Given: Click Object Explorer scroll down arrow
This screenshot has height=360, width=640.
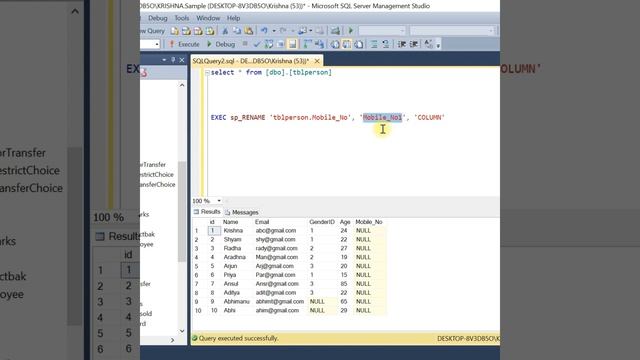Looking at the screenshot, I should click(182, 331).
